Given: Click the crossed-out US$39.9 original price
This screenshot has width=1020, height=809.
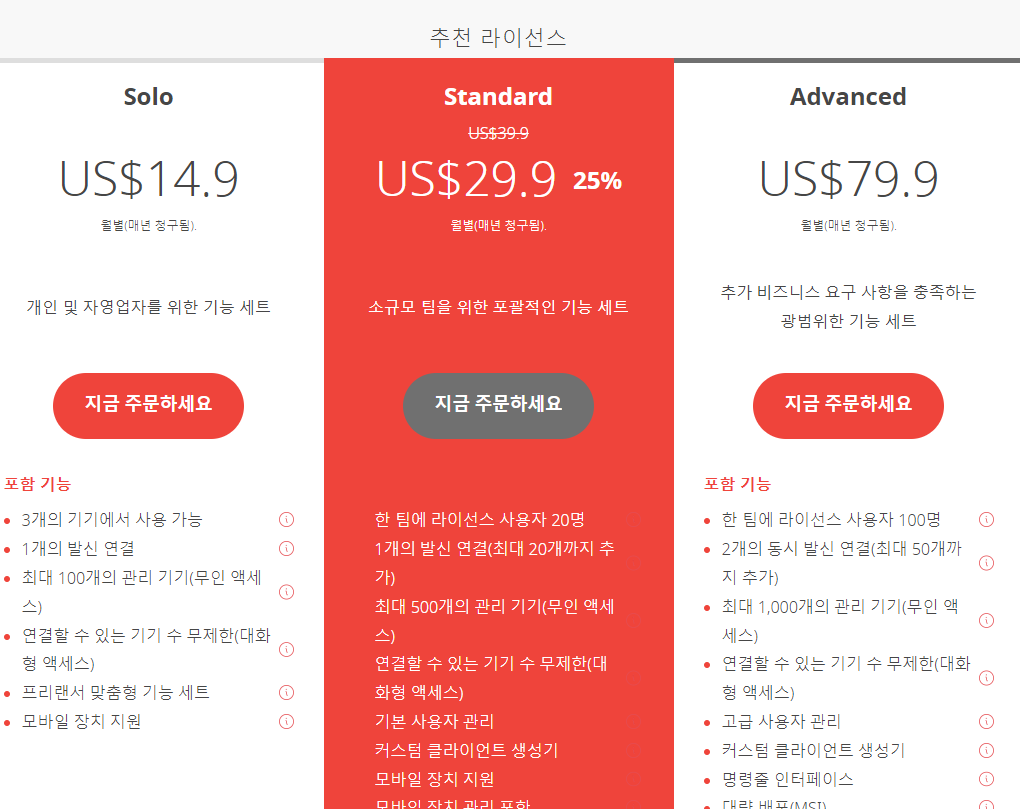Looking at the screenshot, I should pos(498,133).
